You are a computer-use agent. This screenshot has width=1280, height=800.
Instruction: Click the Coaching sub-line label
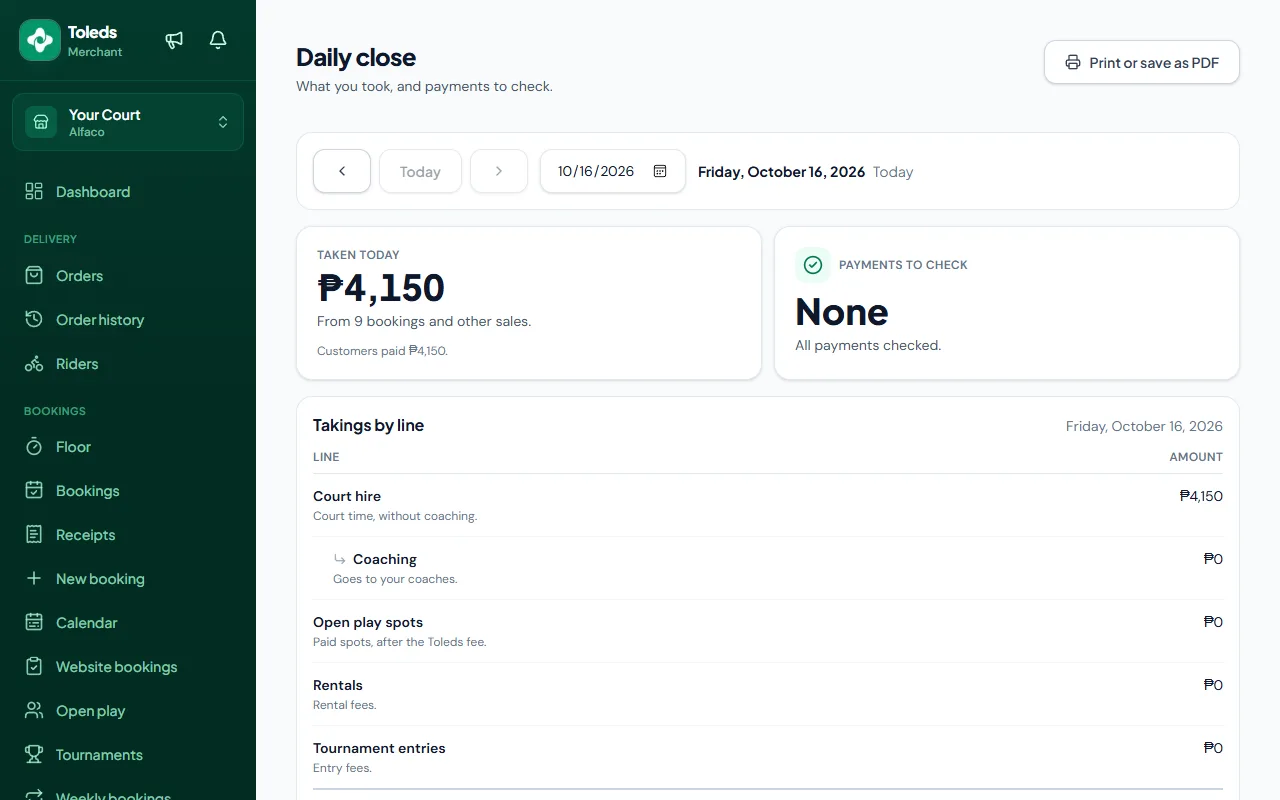click(x=385, y=559)
